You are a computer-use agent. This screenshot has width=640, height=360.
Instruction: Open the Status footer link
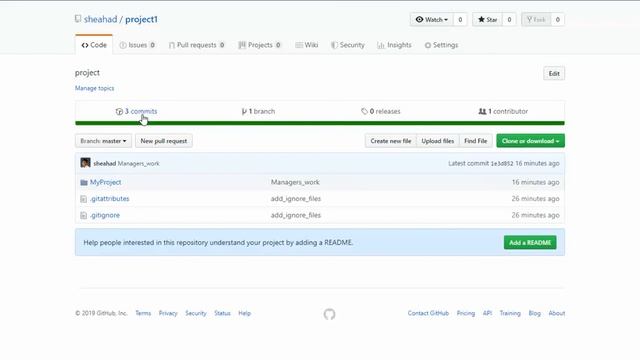click(x=222, y=313)
